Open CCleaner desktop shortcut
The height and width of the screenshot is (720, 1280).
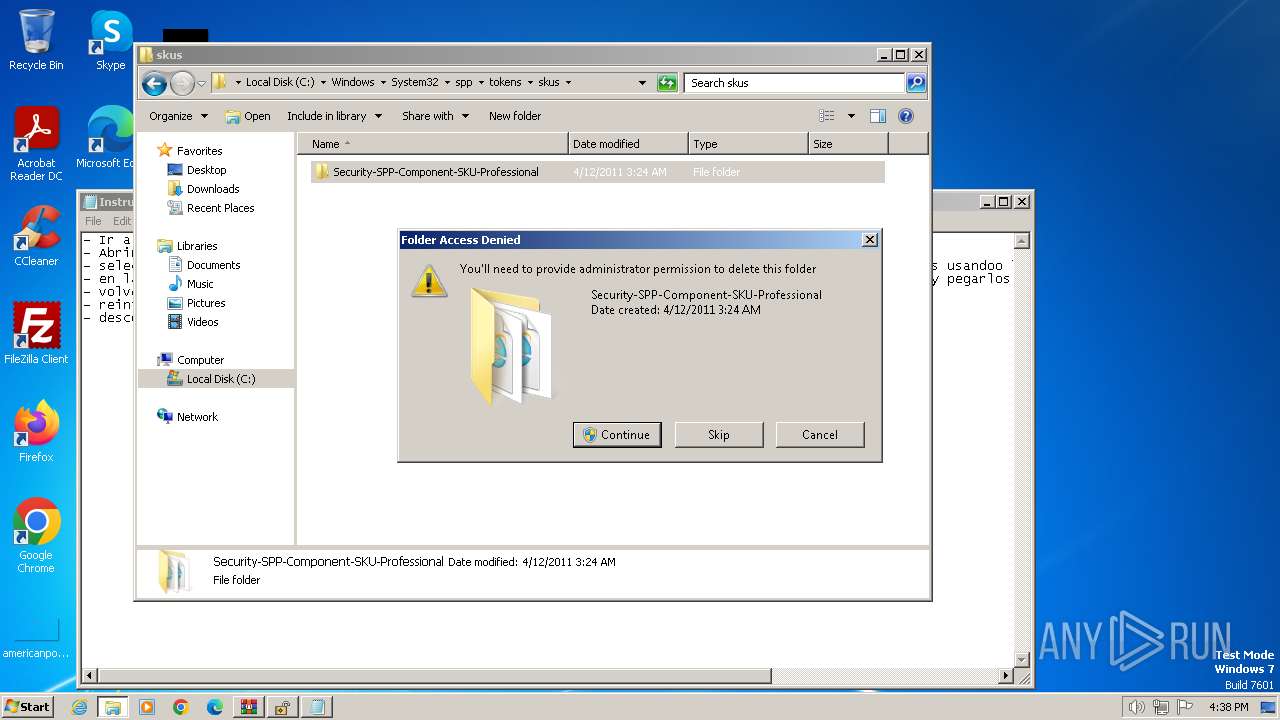36,237
